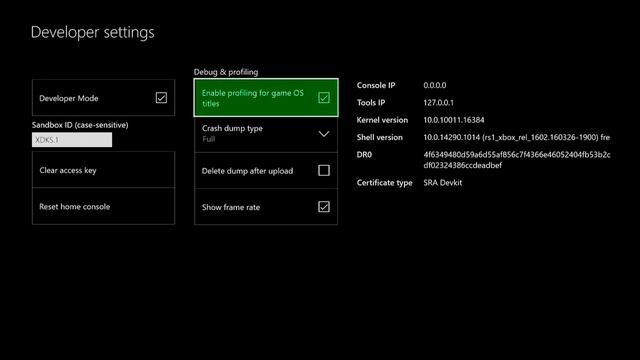Image resolution: width=640 pixels, height=360 pixels.
Task: Disable the Show frame rate checkbox
Action: coord(324,207)
